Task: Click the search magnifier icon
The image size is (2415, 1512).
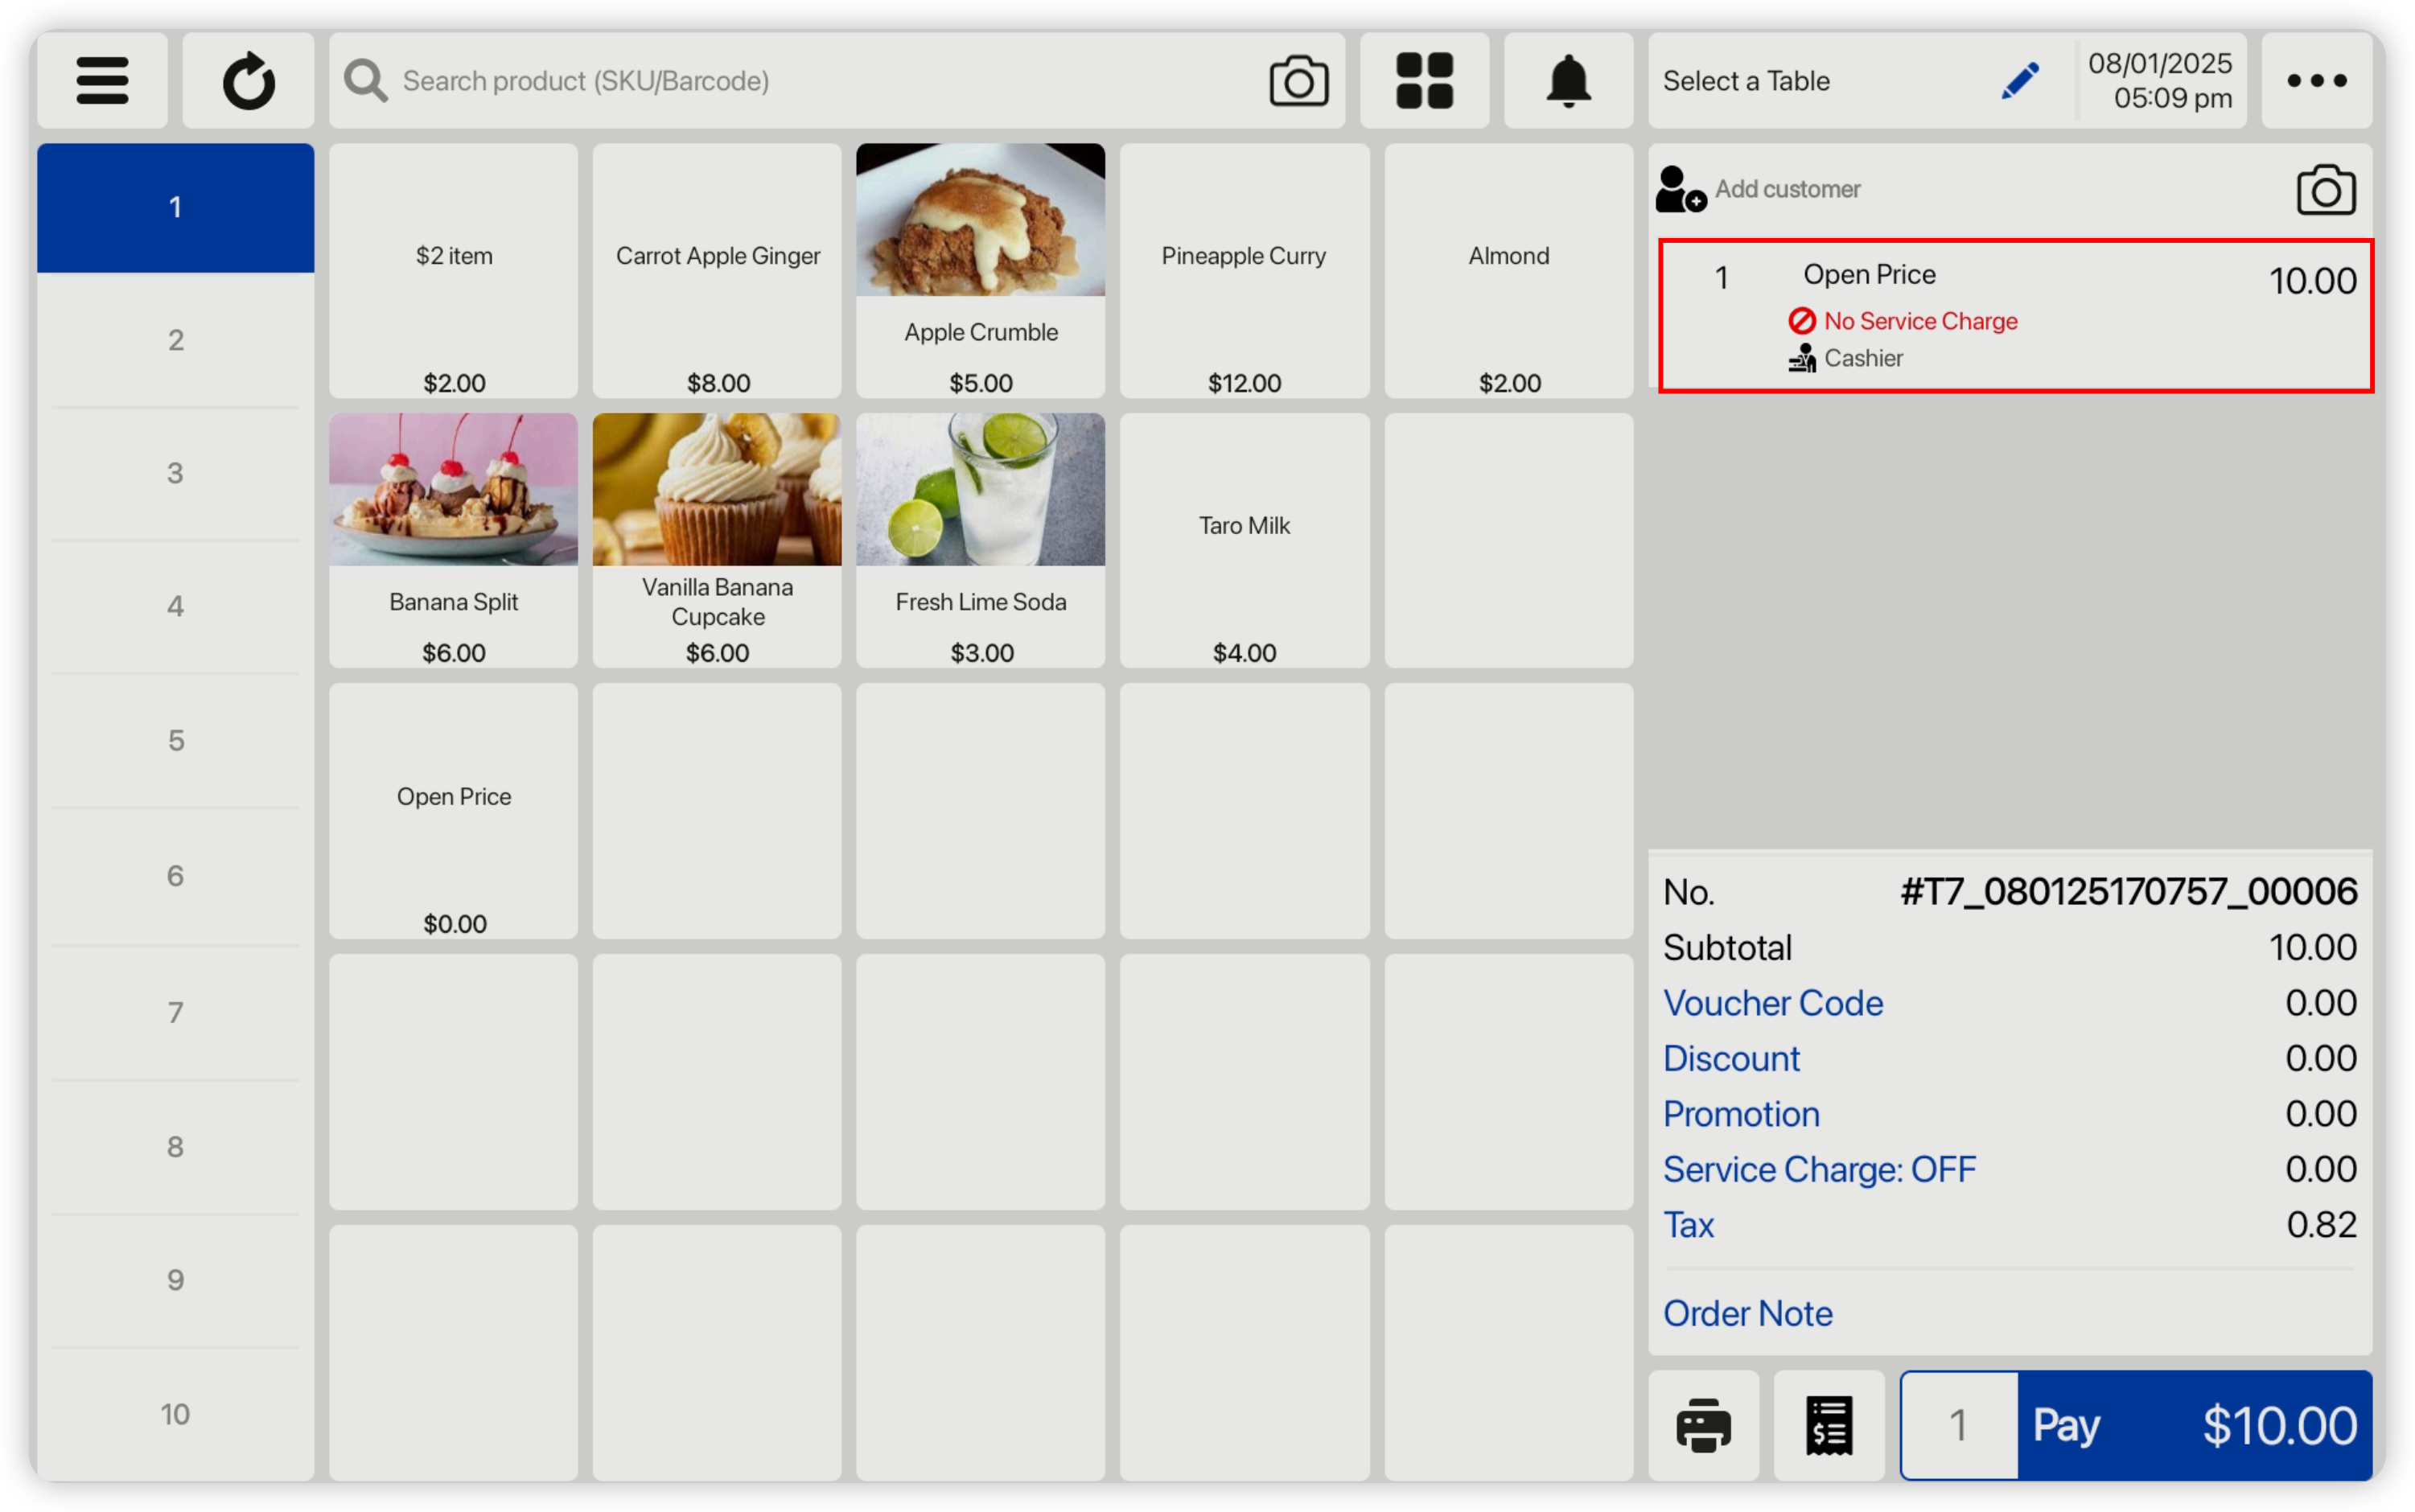Action: point(365,80)
